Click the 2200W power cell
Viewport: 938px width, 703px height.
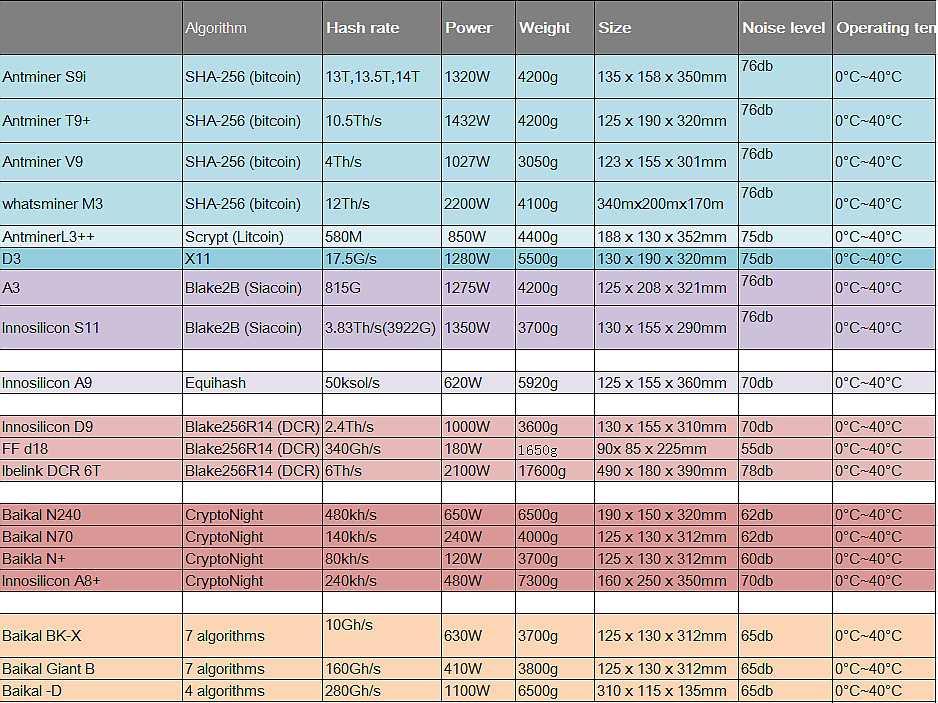pyautogui.click(x=478, y=203)
